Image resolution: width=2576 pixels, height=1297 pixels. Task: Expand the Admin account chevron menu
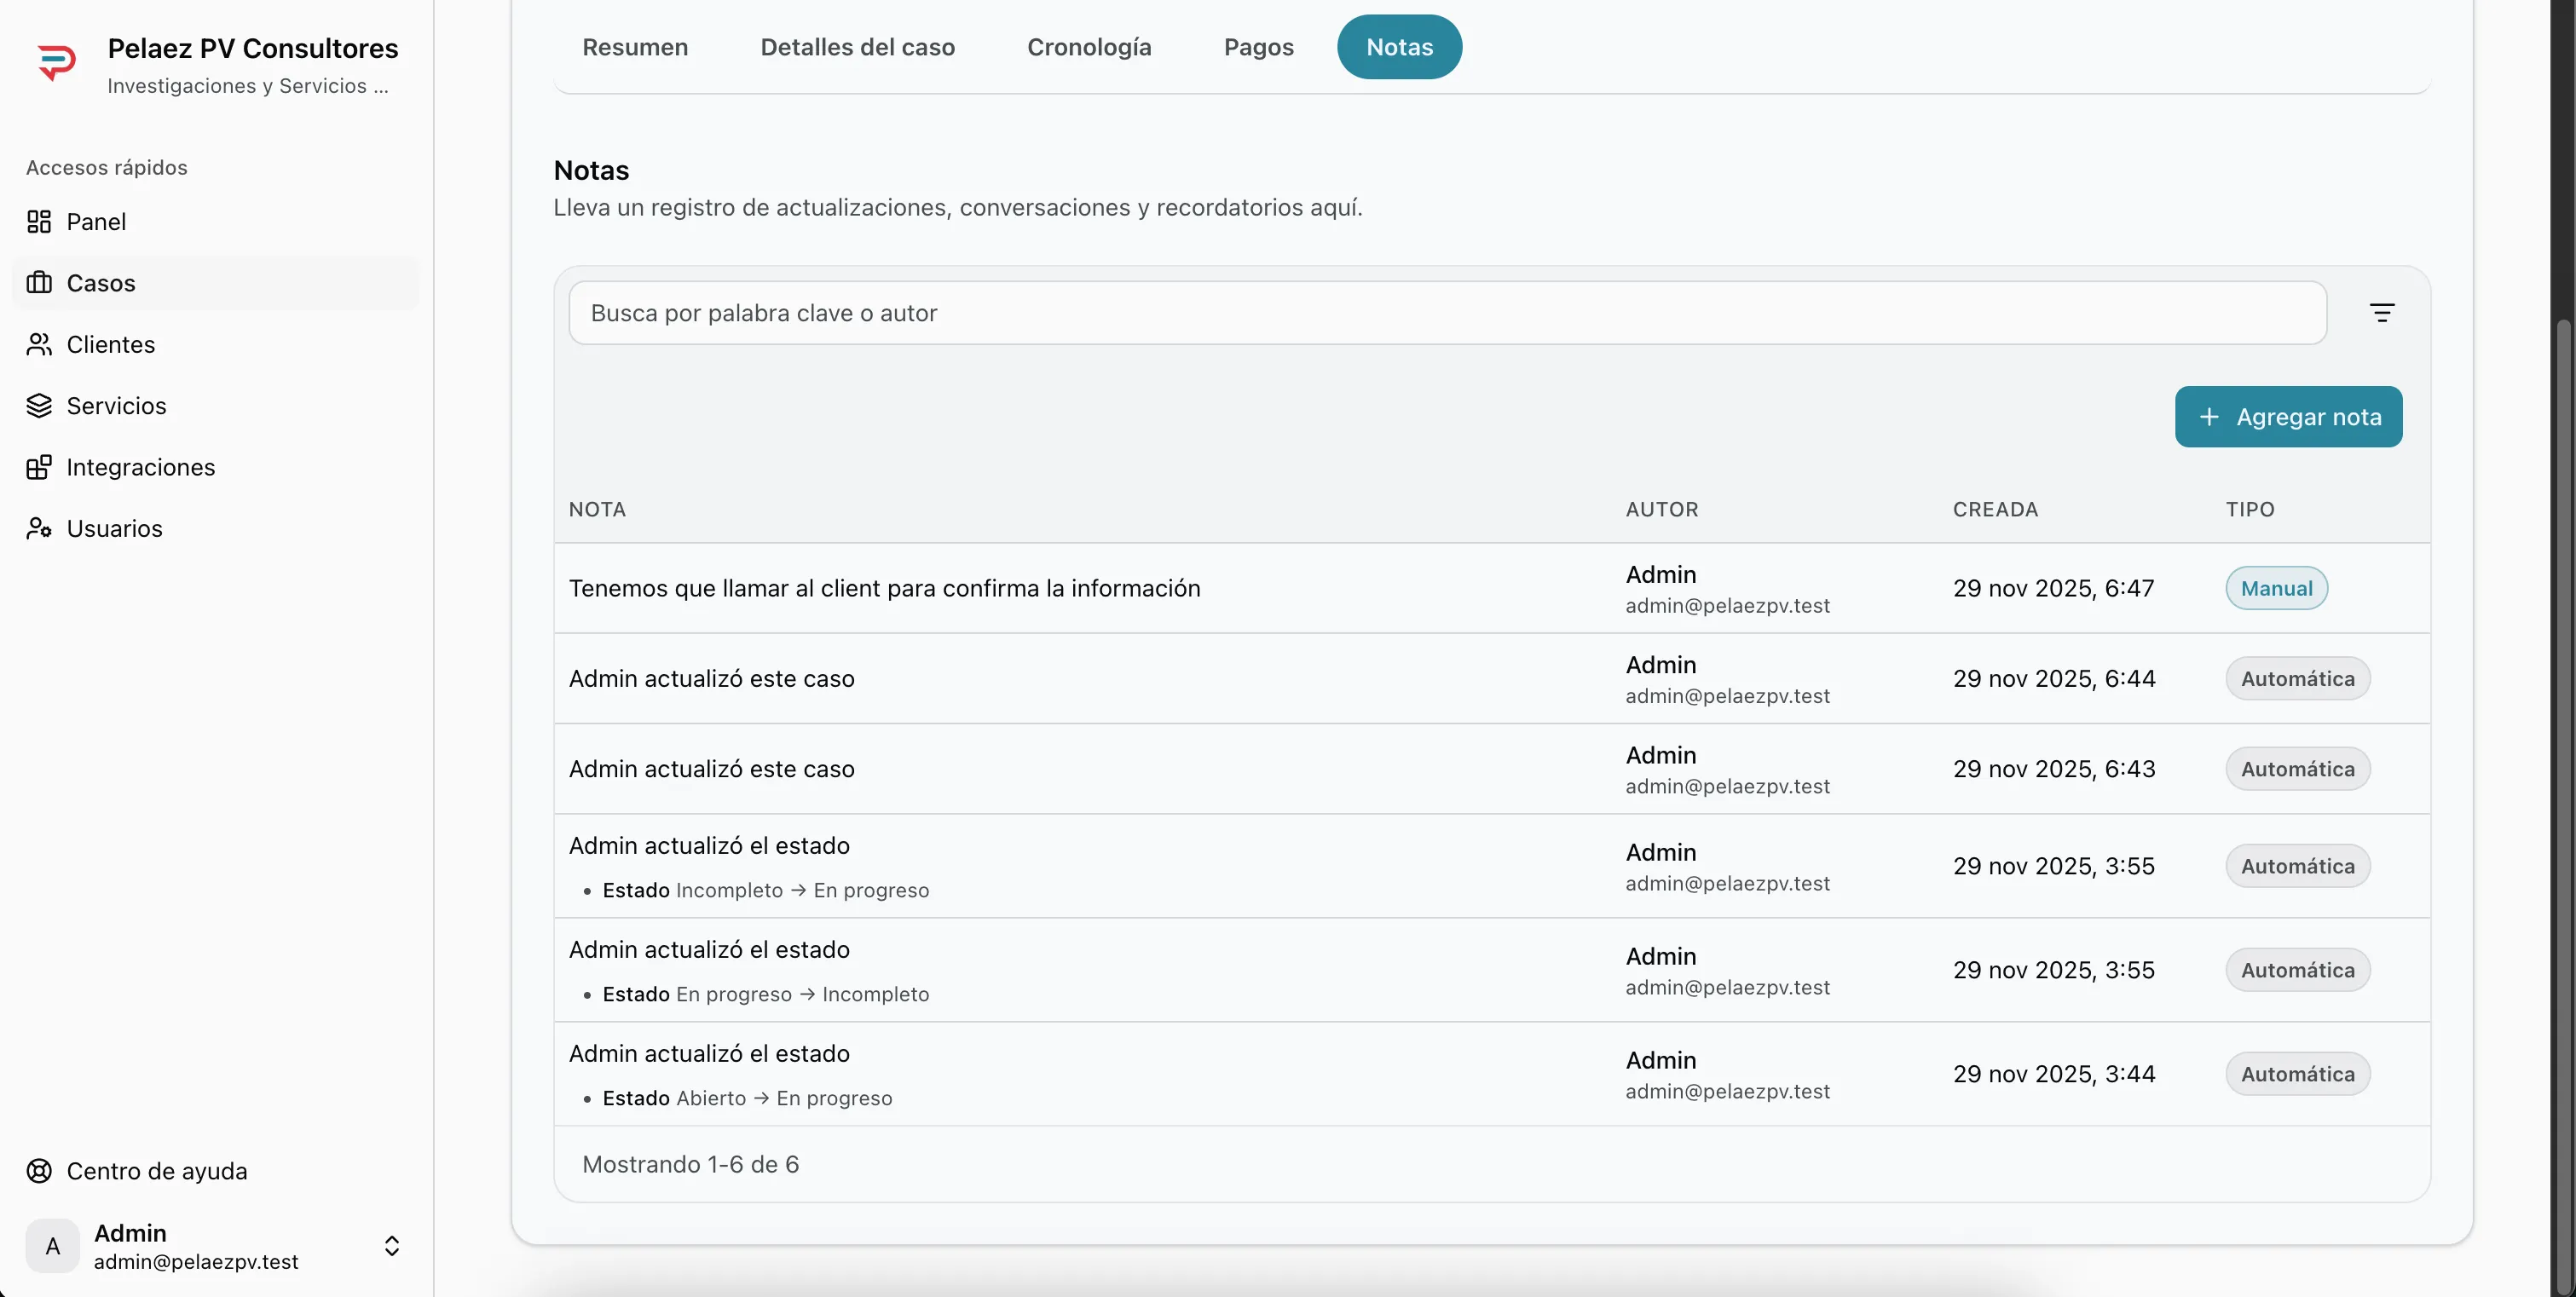tap(392, 1246)
